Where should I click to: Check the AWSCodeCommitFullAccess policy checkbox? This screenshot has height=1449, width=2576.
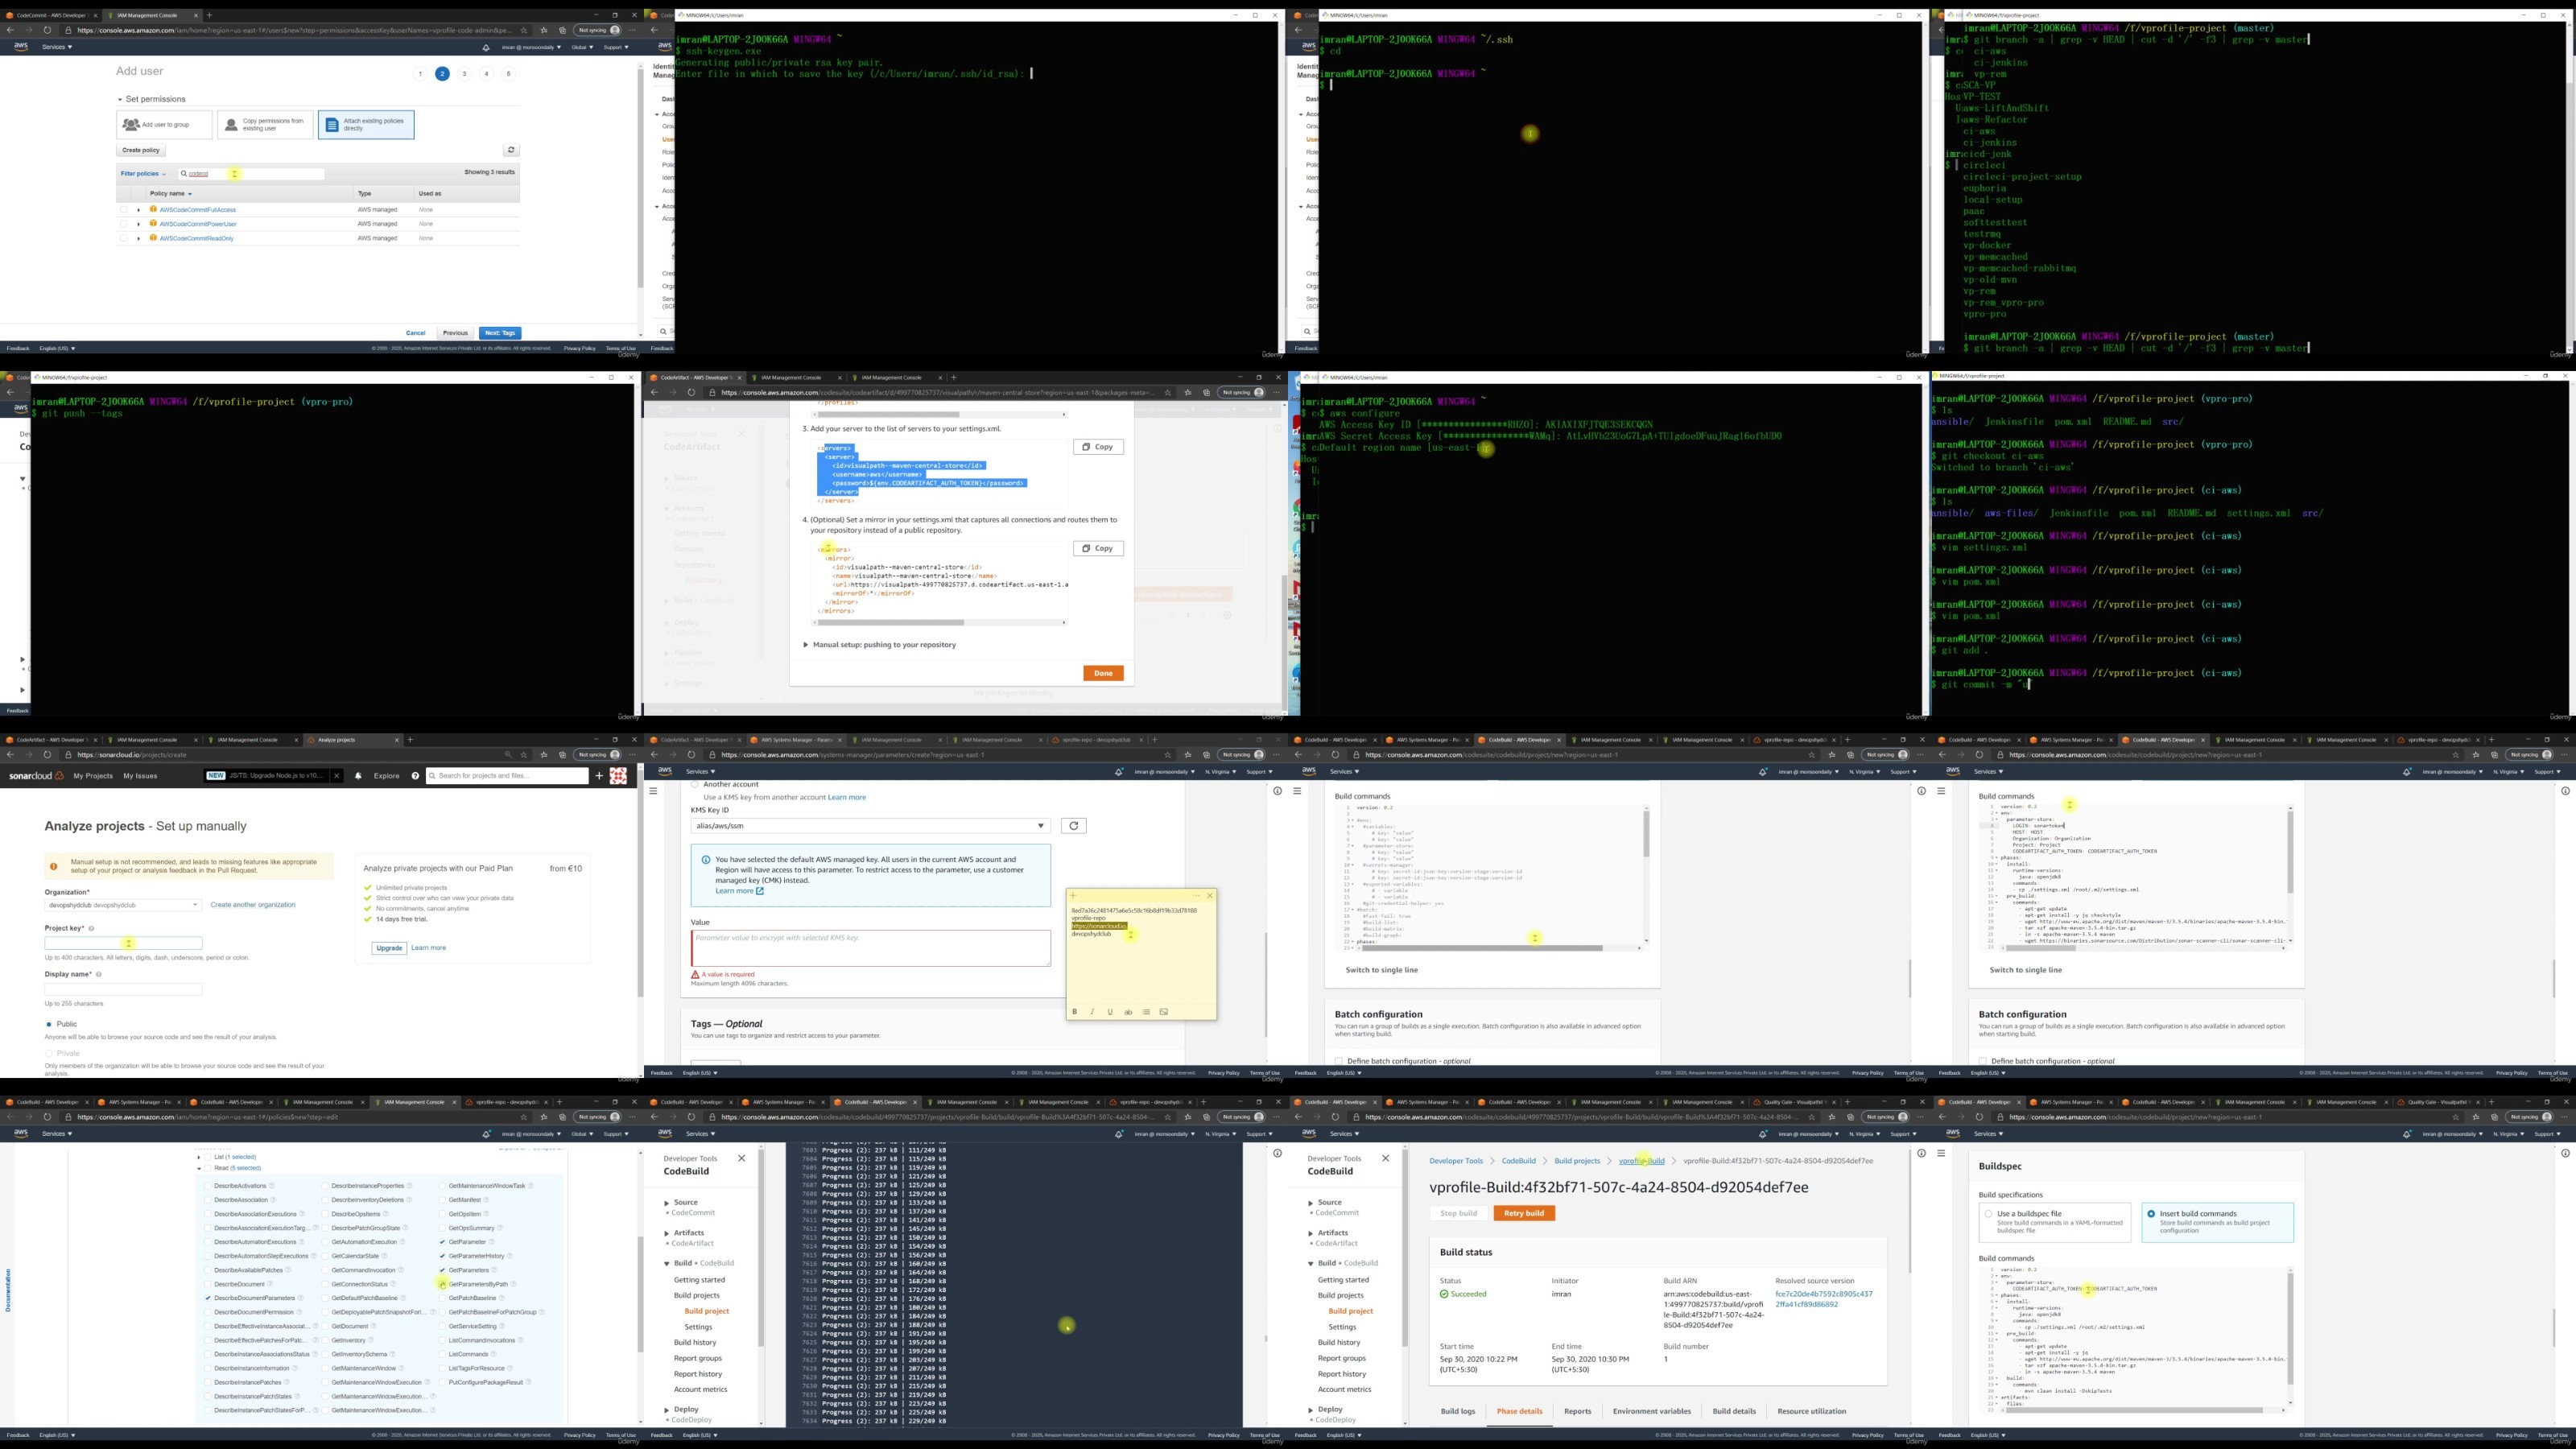(124, 210)
